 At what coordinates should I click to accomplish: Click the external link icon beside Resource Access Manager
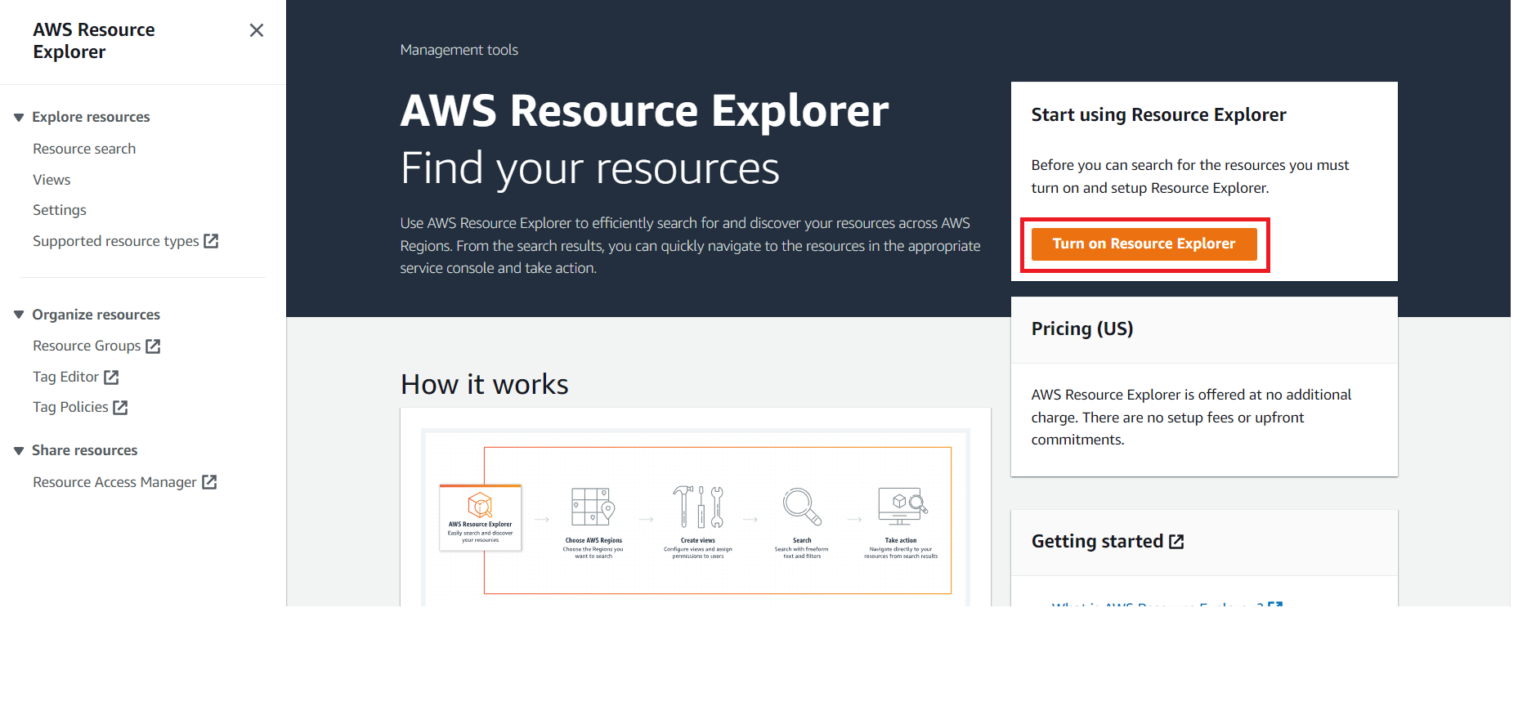[209, 481]
